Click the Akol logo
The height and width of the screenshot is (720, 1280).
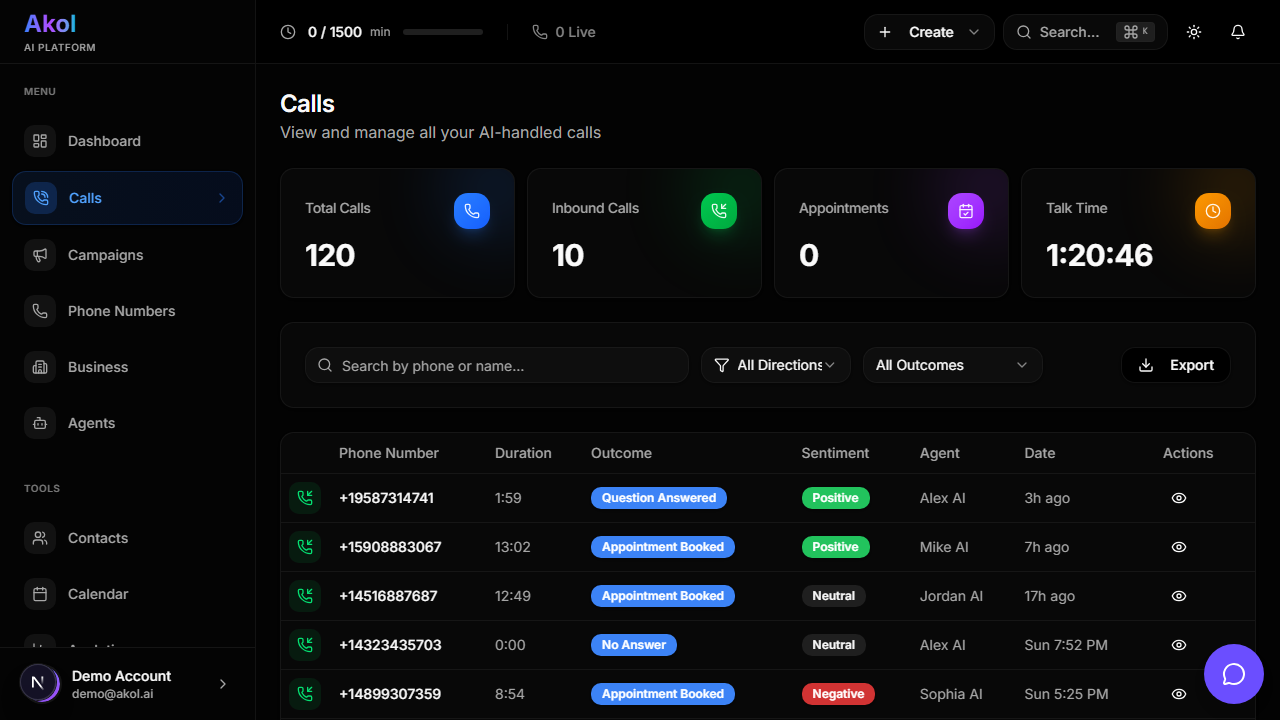[x=50, y=24]
